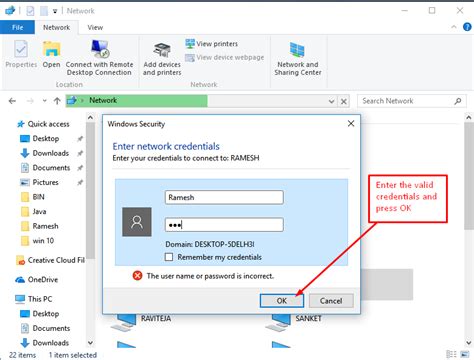474x360 pixels.
Task: Open Downloads under This PC
Action: [x=45, y=343]
